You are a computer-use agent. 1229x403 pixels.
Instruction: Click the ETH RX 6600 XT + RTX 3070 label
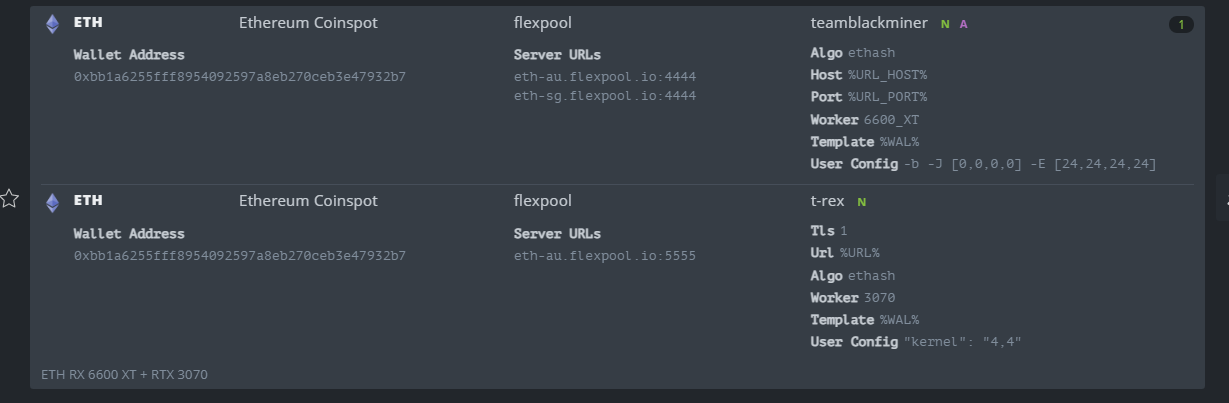click(x=124, y=375)
